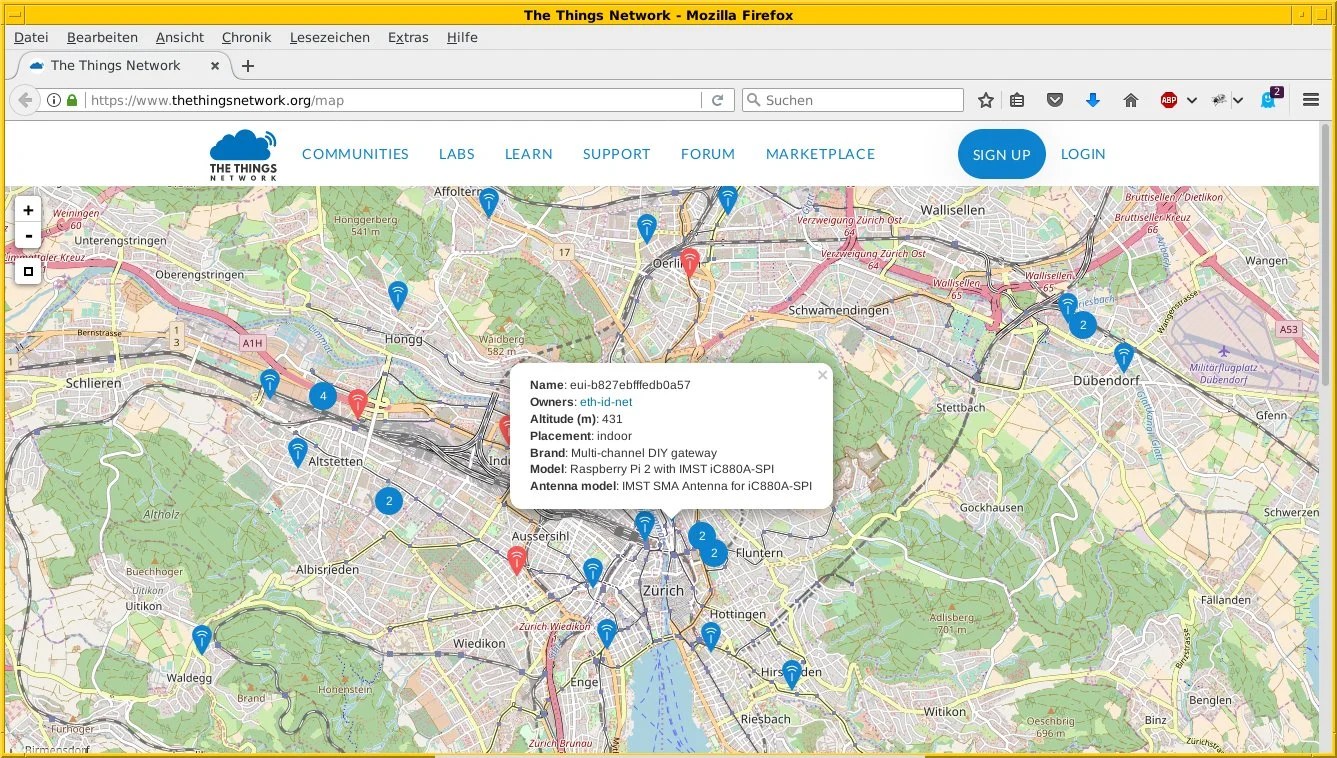Zoom out with the map minus control
This screenshot has width=1337, height=758.
[27, 236]
